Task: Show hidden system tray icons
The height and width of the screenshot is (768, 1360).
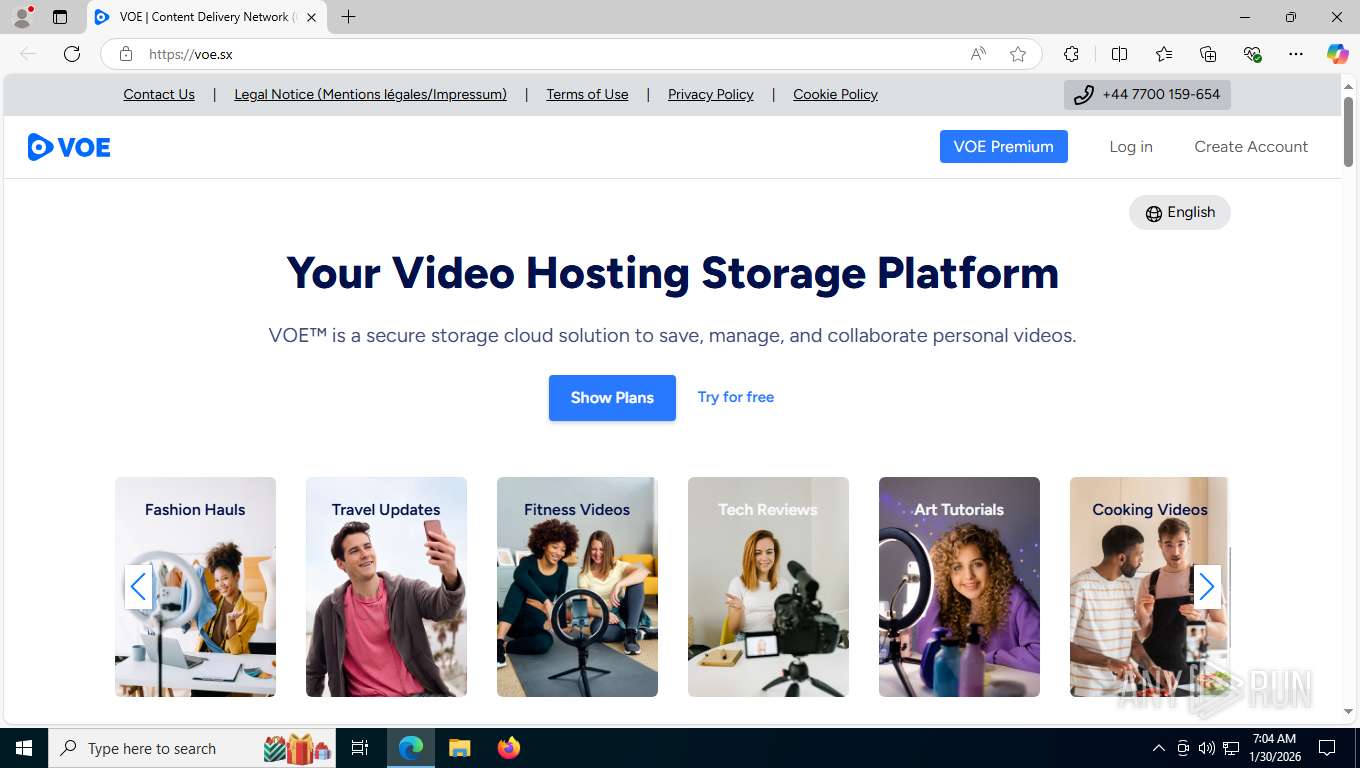Action: click(x=1159, y=748)
